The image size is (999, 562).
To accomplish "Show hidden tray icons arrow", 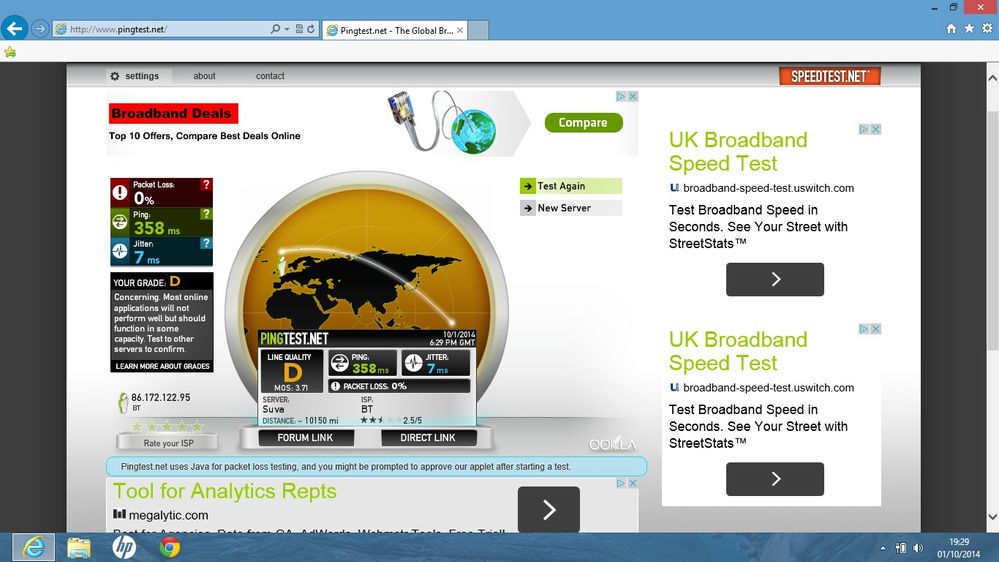I will coord(883,548).
